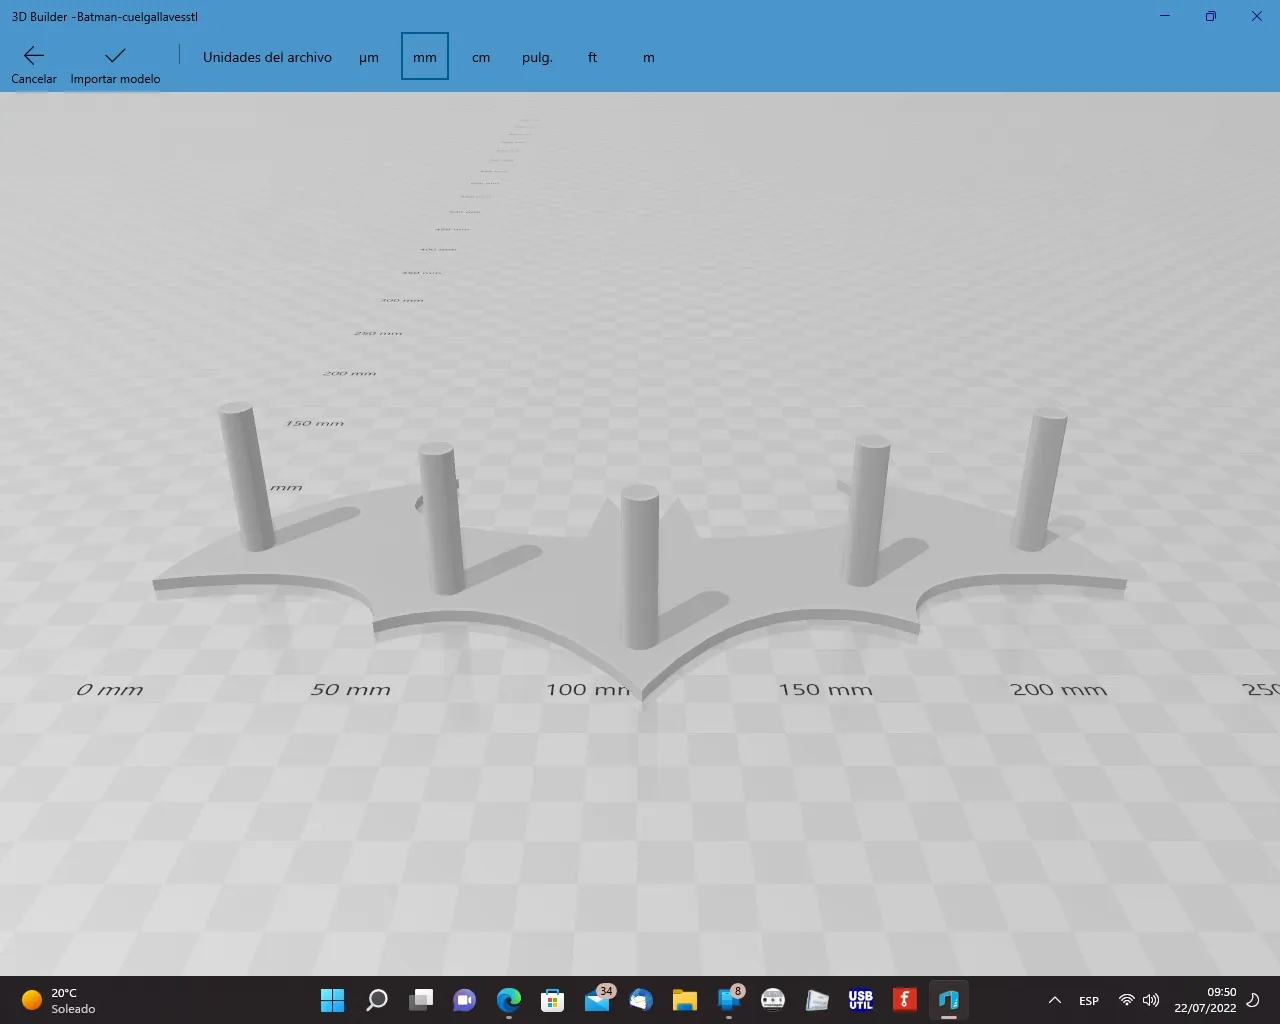Close the 3D Builder window
The width and height of the screenshot is (1280, 1024).
tap(1257, 16)
